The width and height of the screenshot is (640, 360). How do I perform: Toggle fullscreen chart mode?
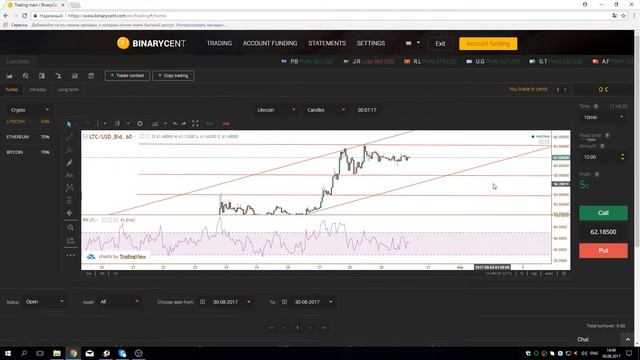pyautogui.click(x=195, y=123)
